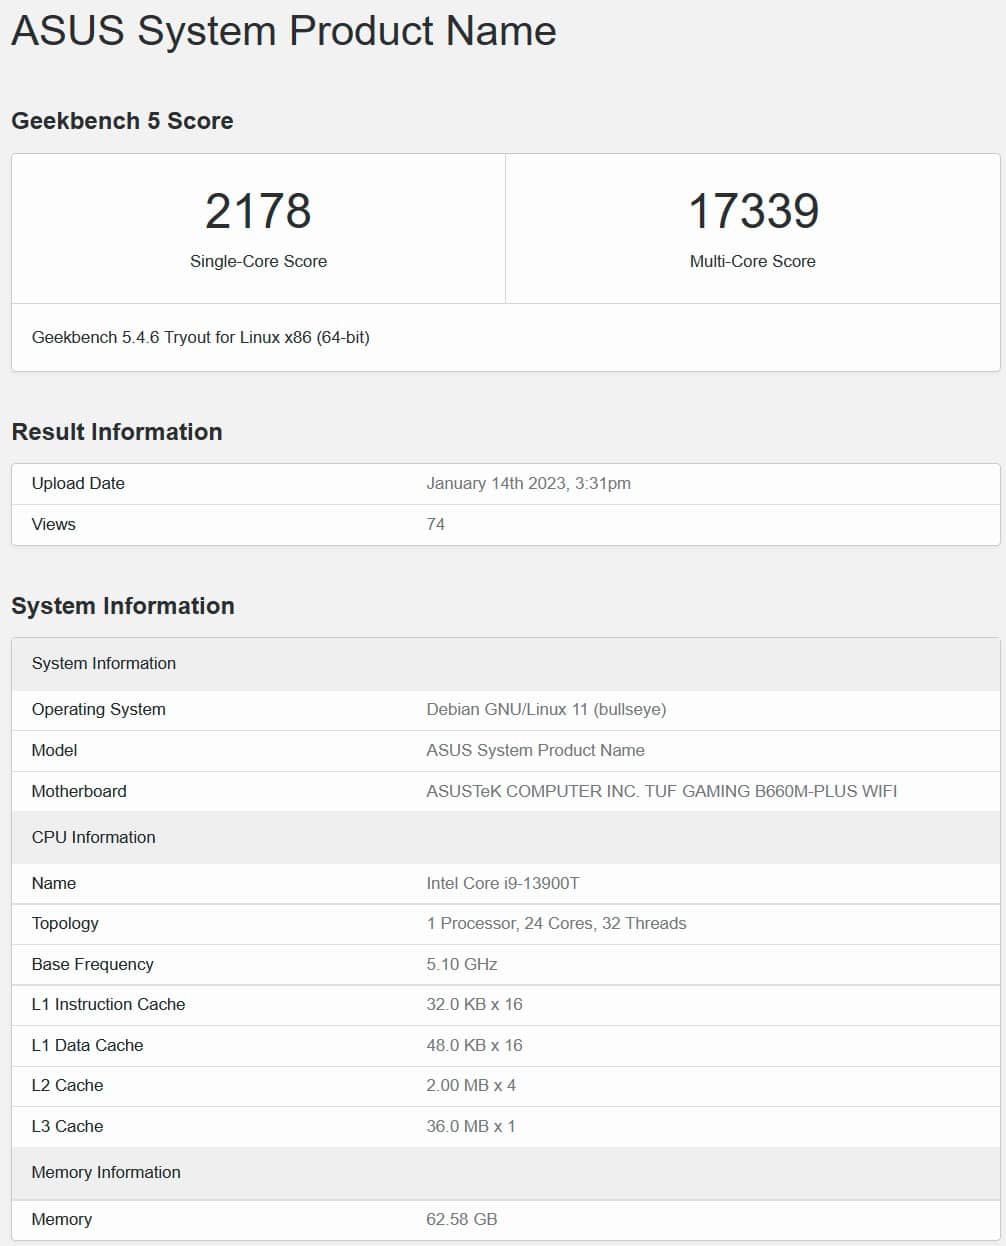Click the L2 Cache value 2.00 MB x 4
Image resolution: width=1006 pixels, height=1246 pixels.
[471, 1085]
